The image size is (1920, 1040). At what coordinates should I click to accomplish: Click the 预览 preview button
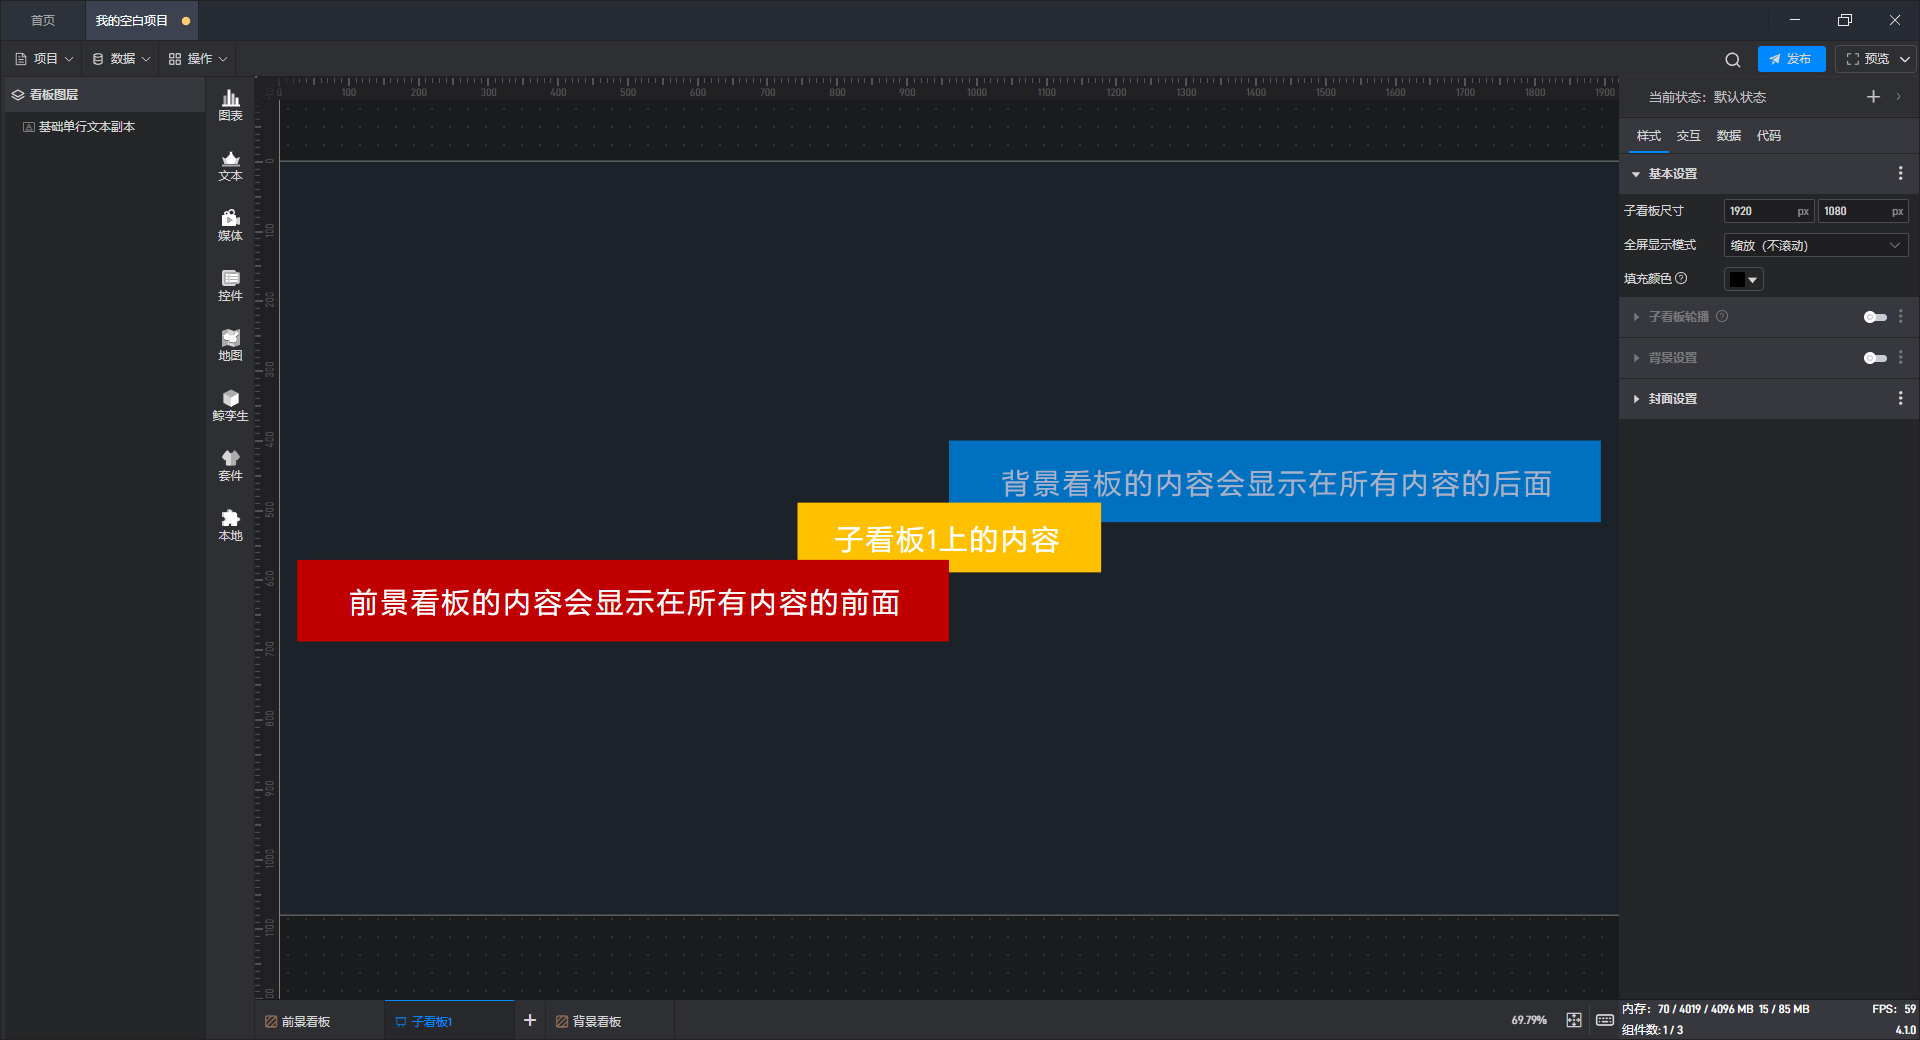tap(1867, 59)
